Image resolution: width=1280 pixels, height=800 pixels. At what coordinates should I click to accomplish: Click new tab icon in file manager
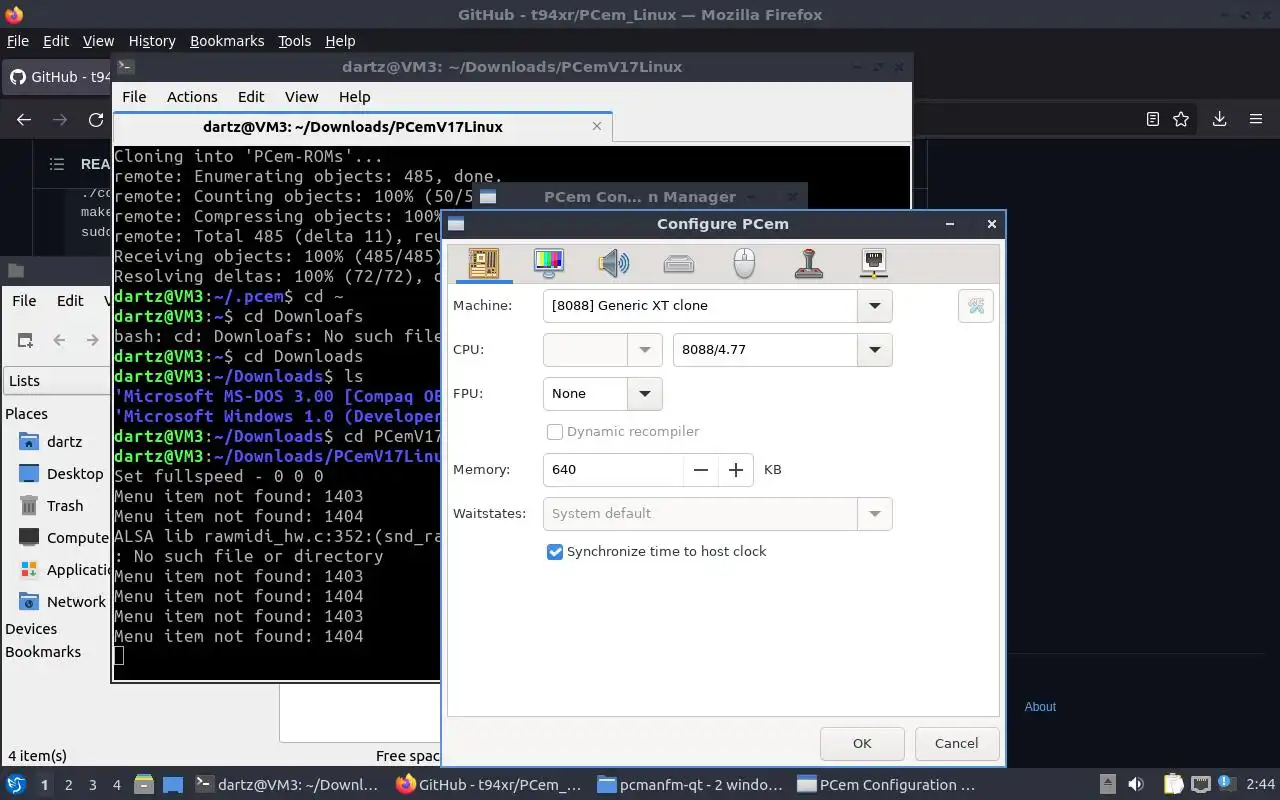coord(25,340)
